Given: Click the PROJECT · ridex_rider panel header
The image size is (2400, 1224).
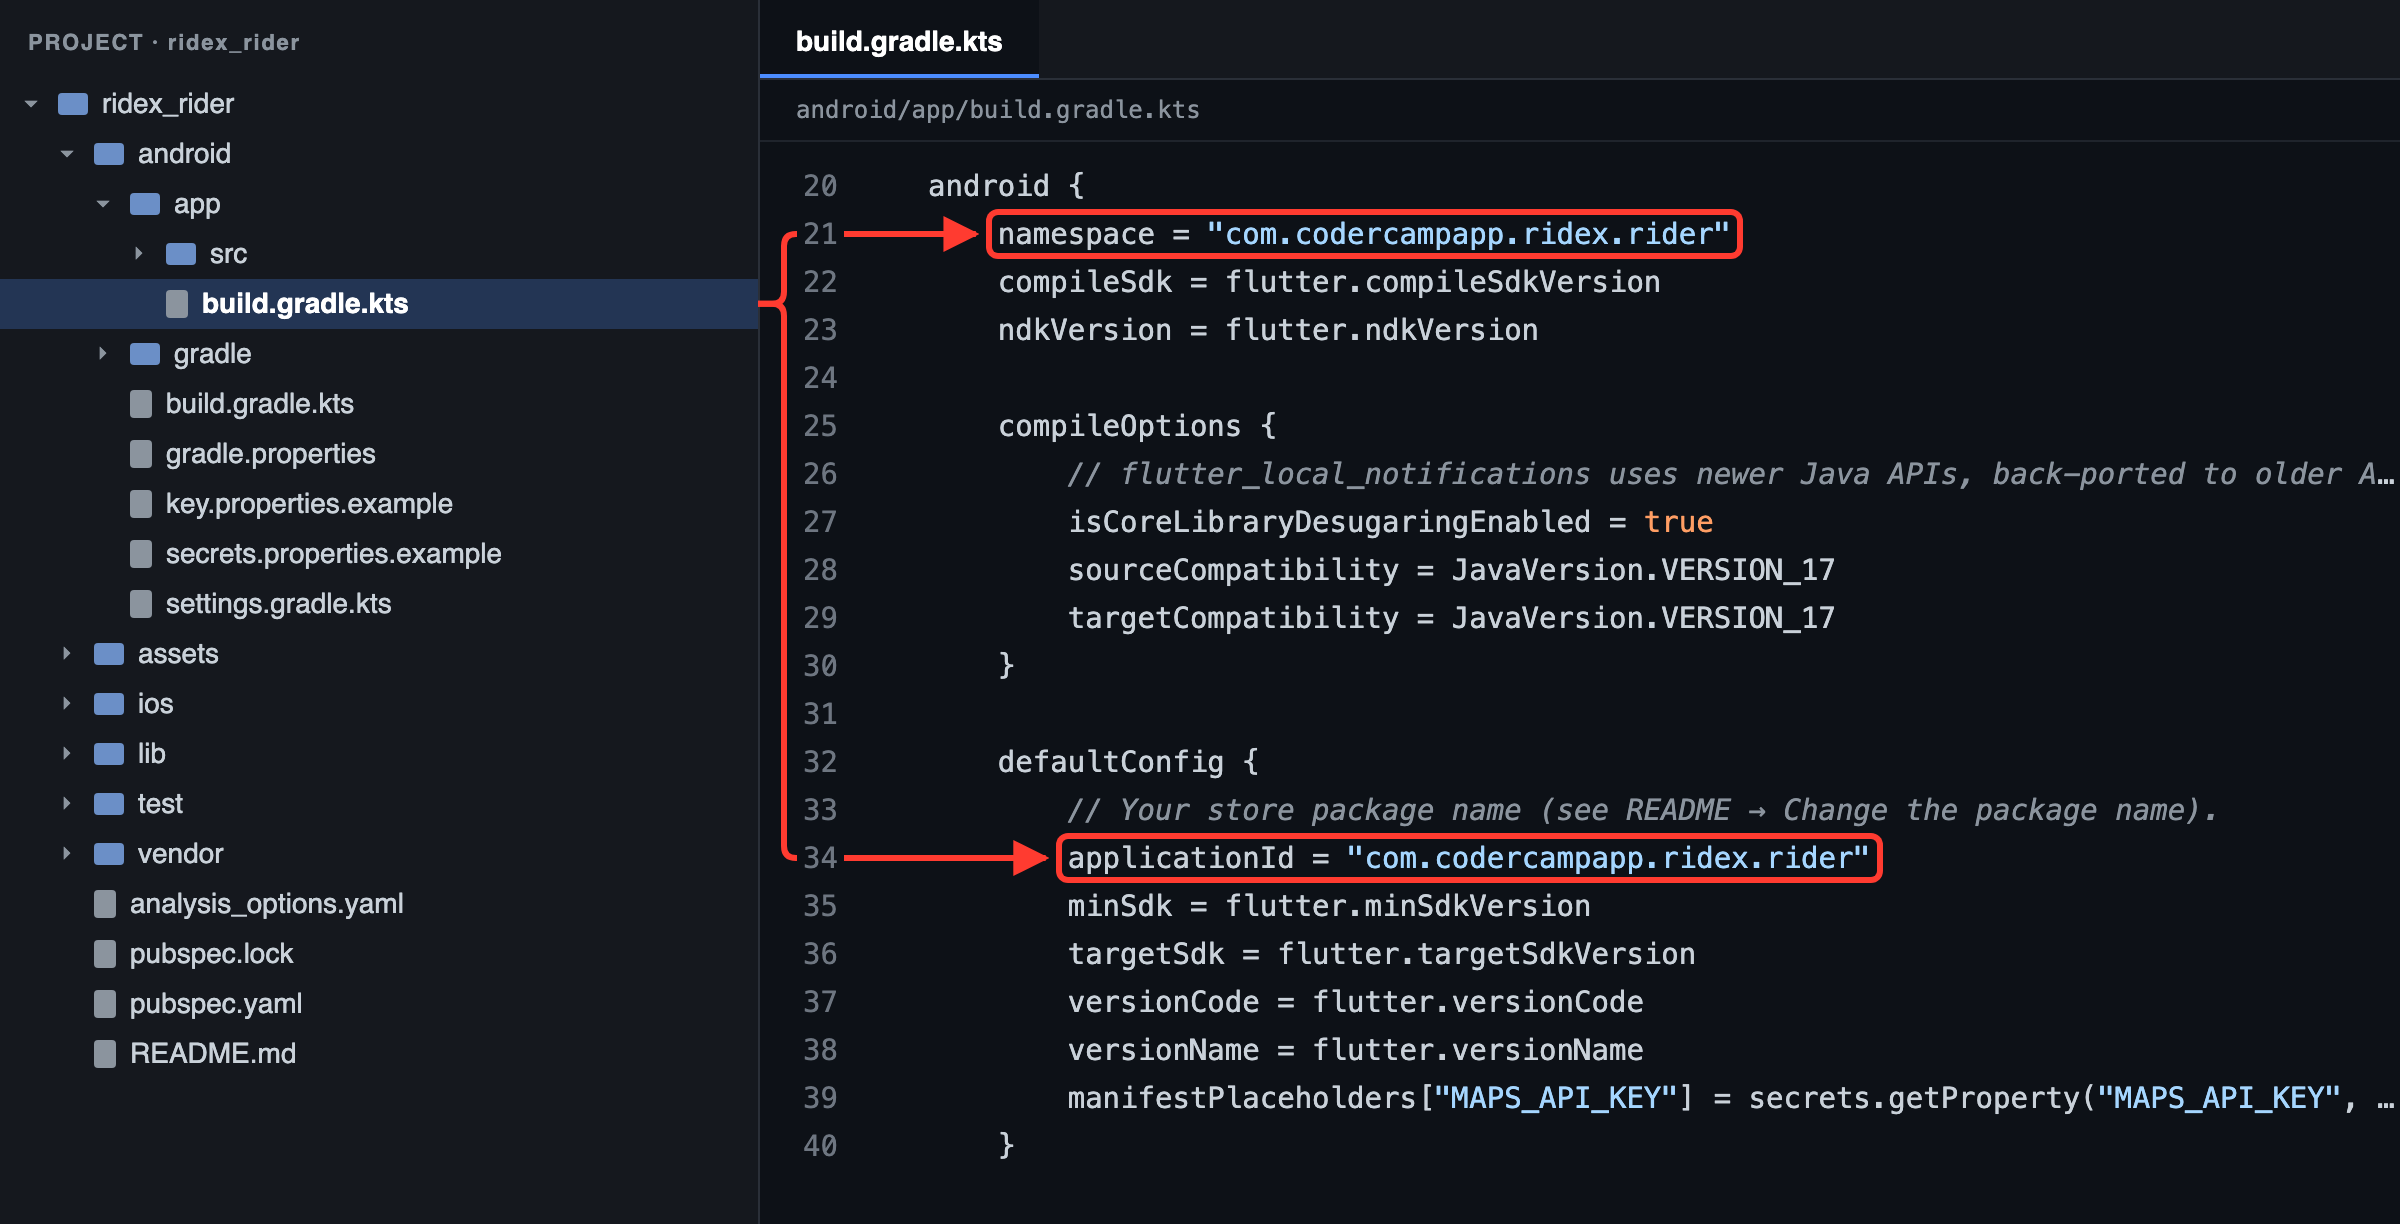Looking at the screenshot, I should click(x=164, y=42).
